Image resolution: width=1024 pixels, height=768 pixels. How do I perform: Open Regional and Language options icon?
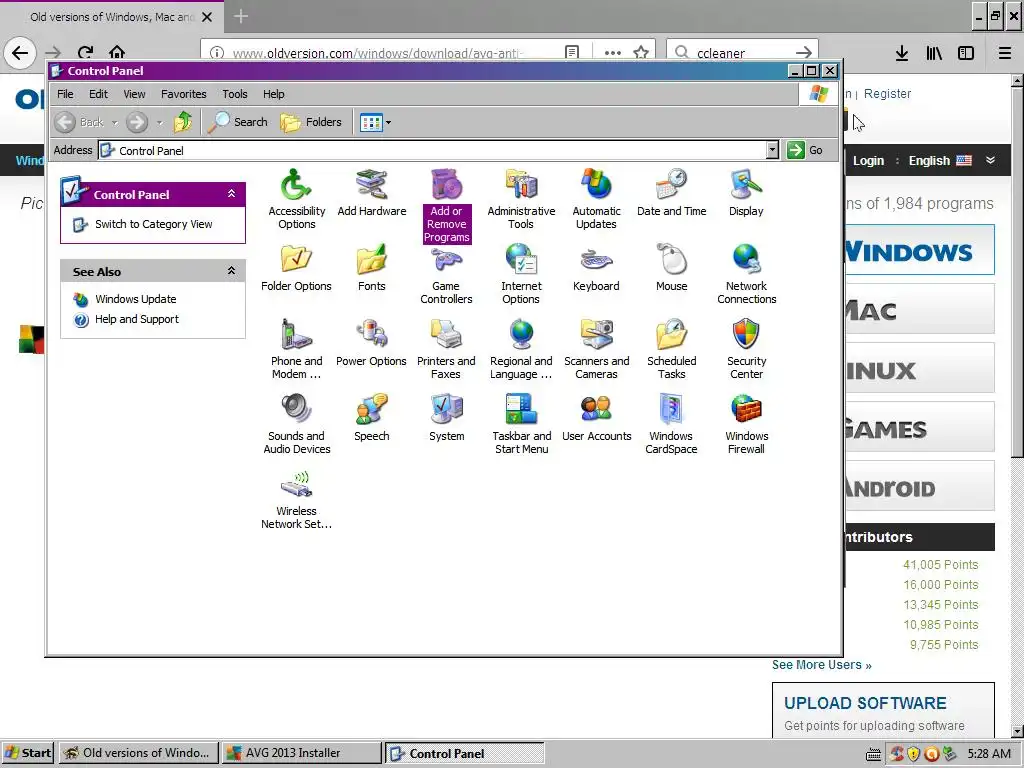(x=521, y=349)
